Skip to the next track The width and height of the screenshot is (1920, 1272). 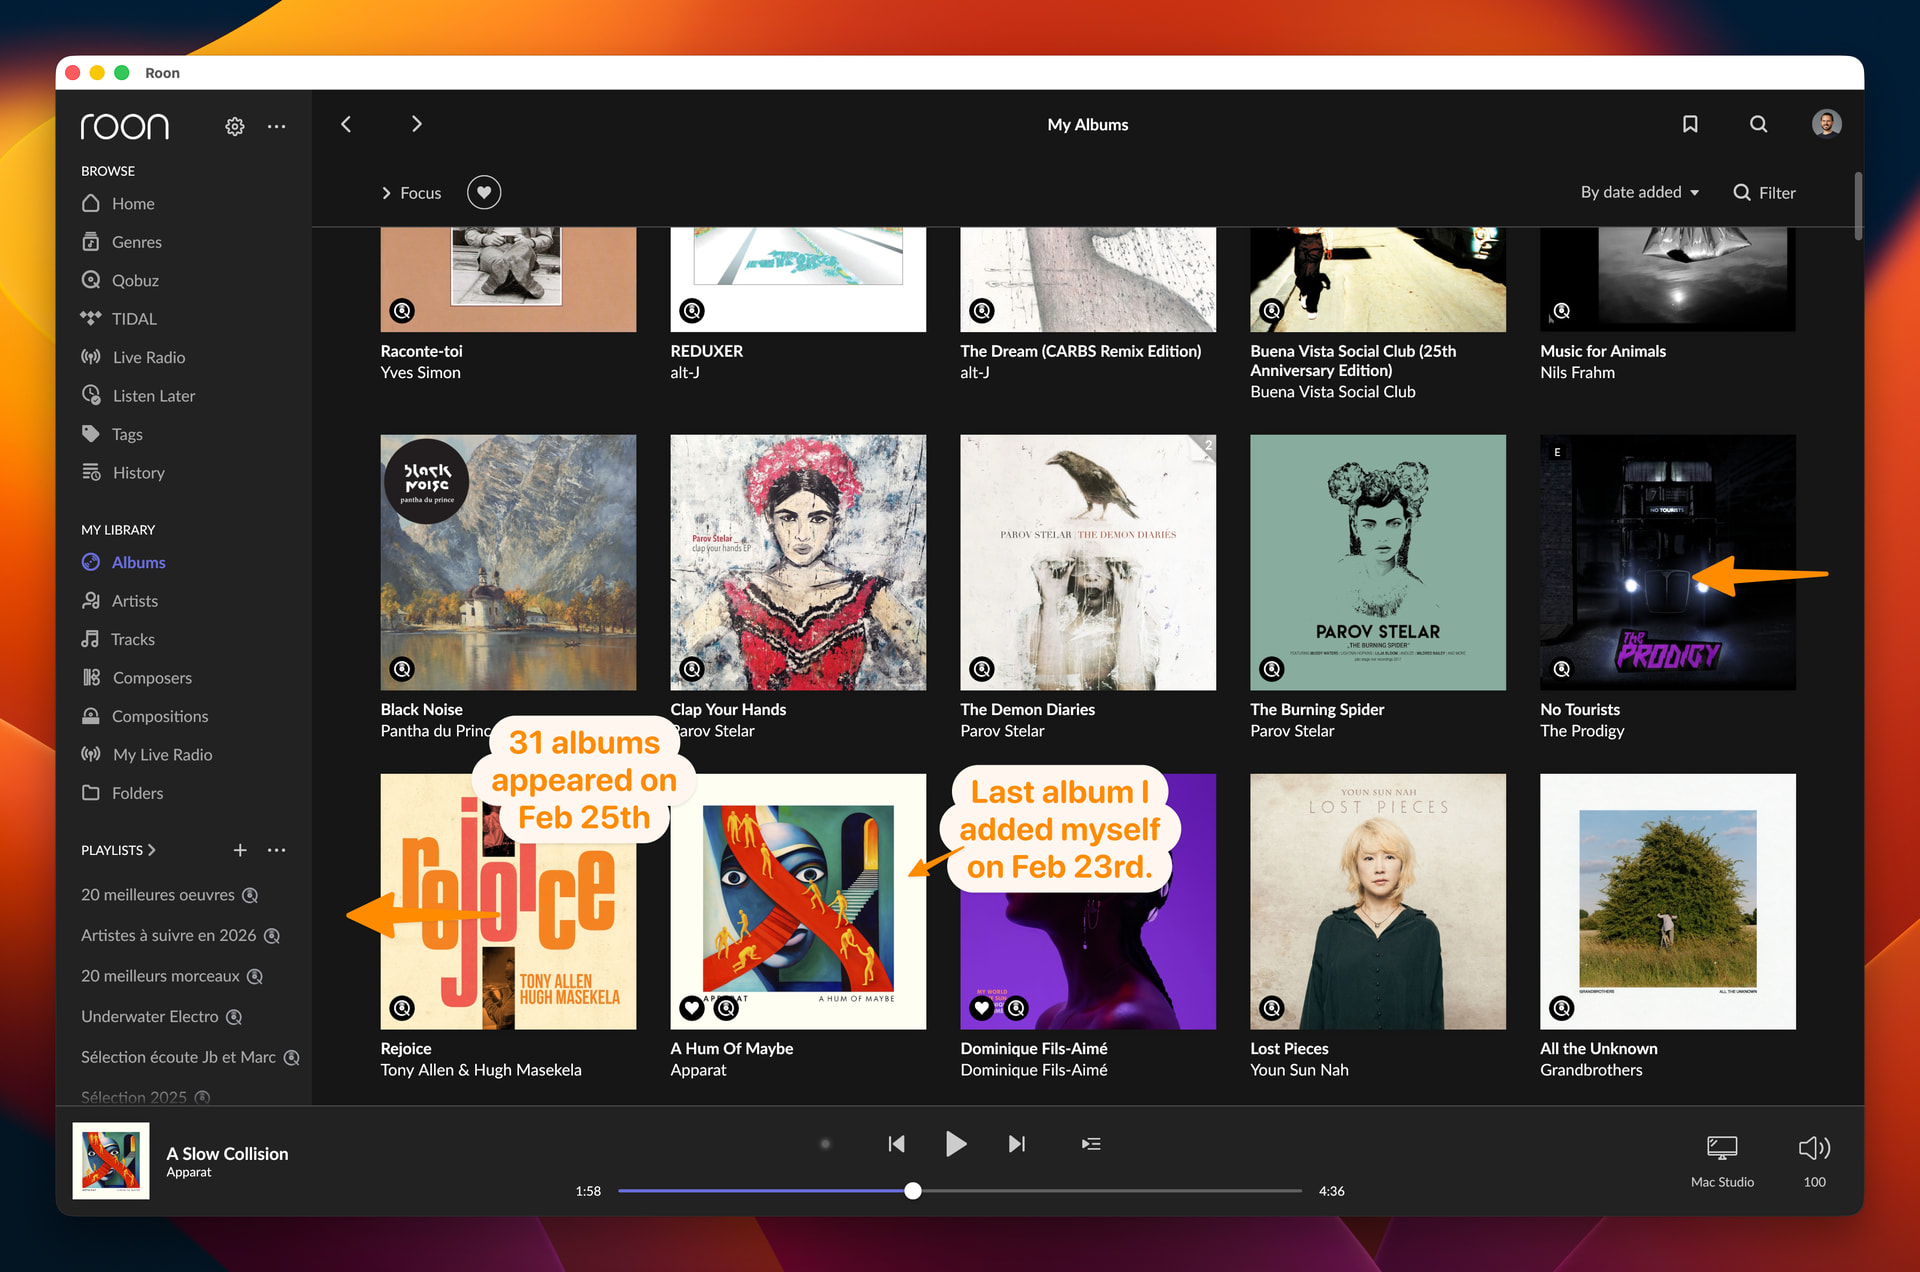point(1016,1144)
